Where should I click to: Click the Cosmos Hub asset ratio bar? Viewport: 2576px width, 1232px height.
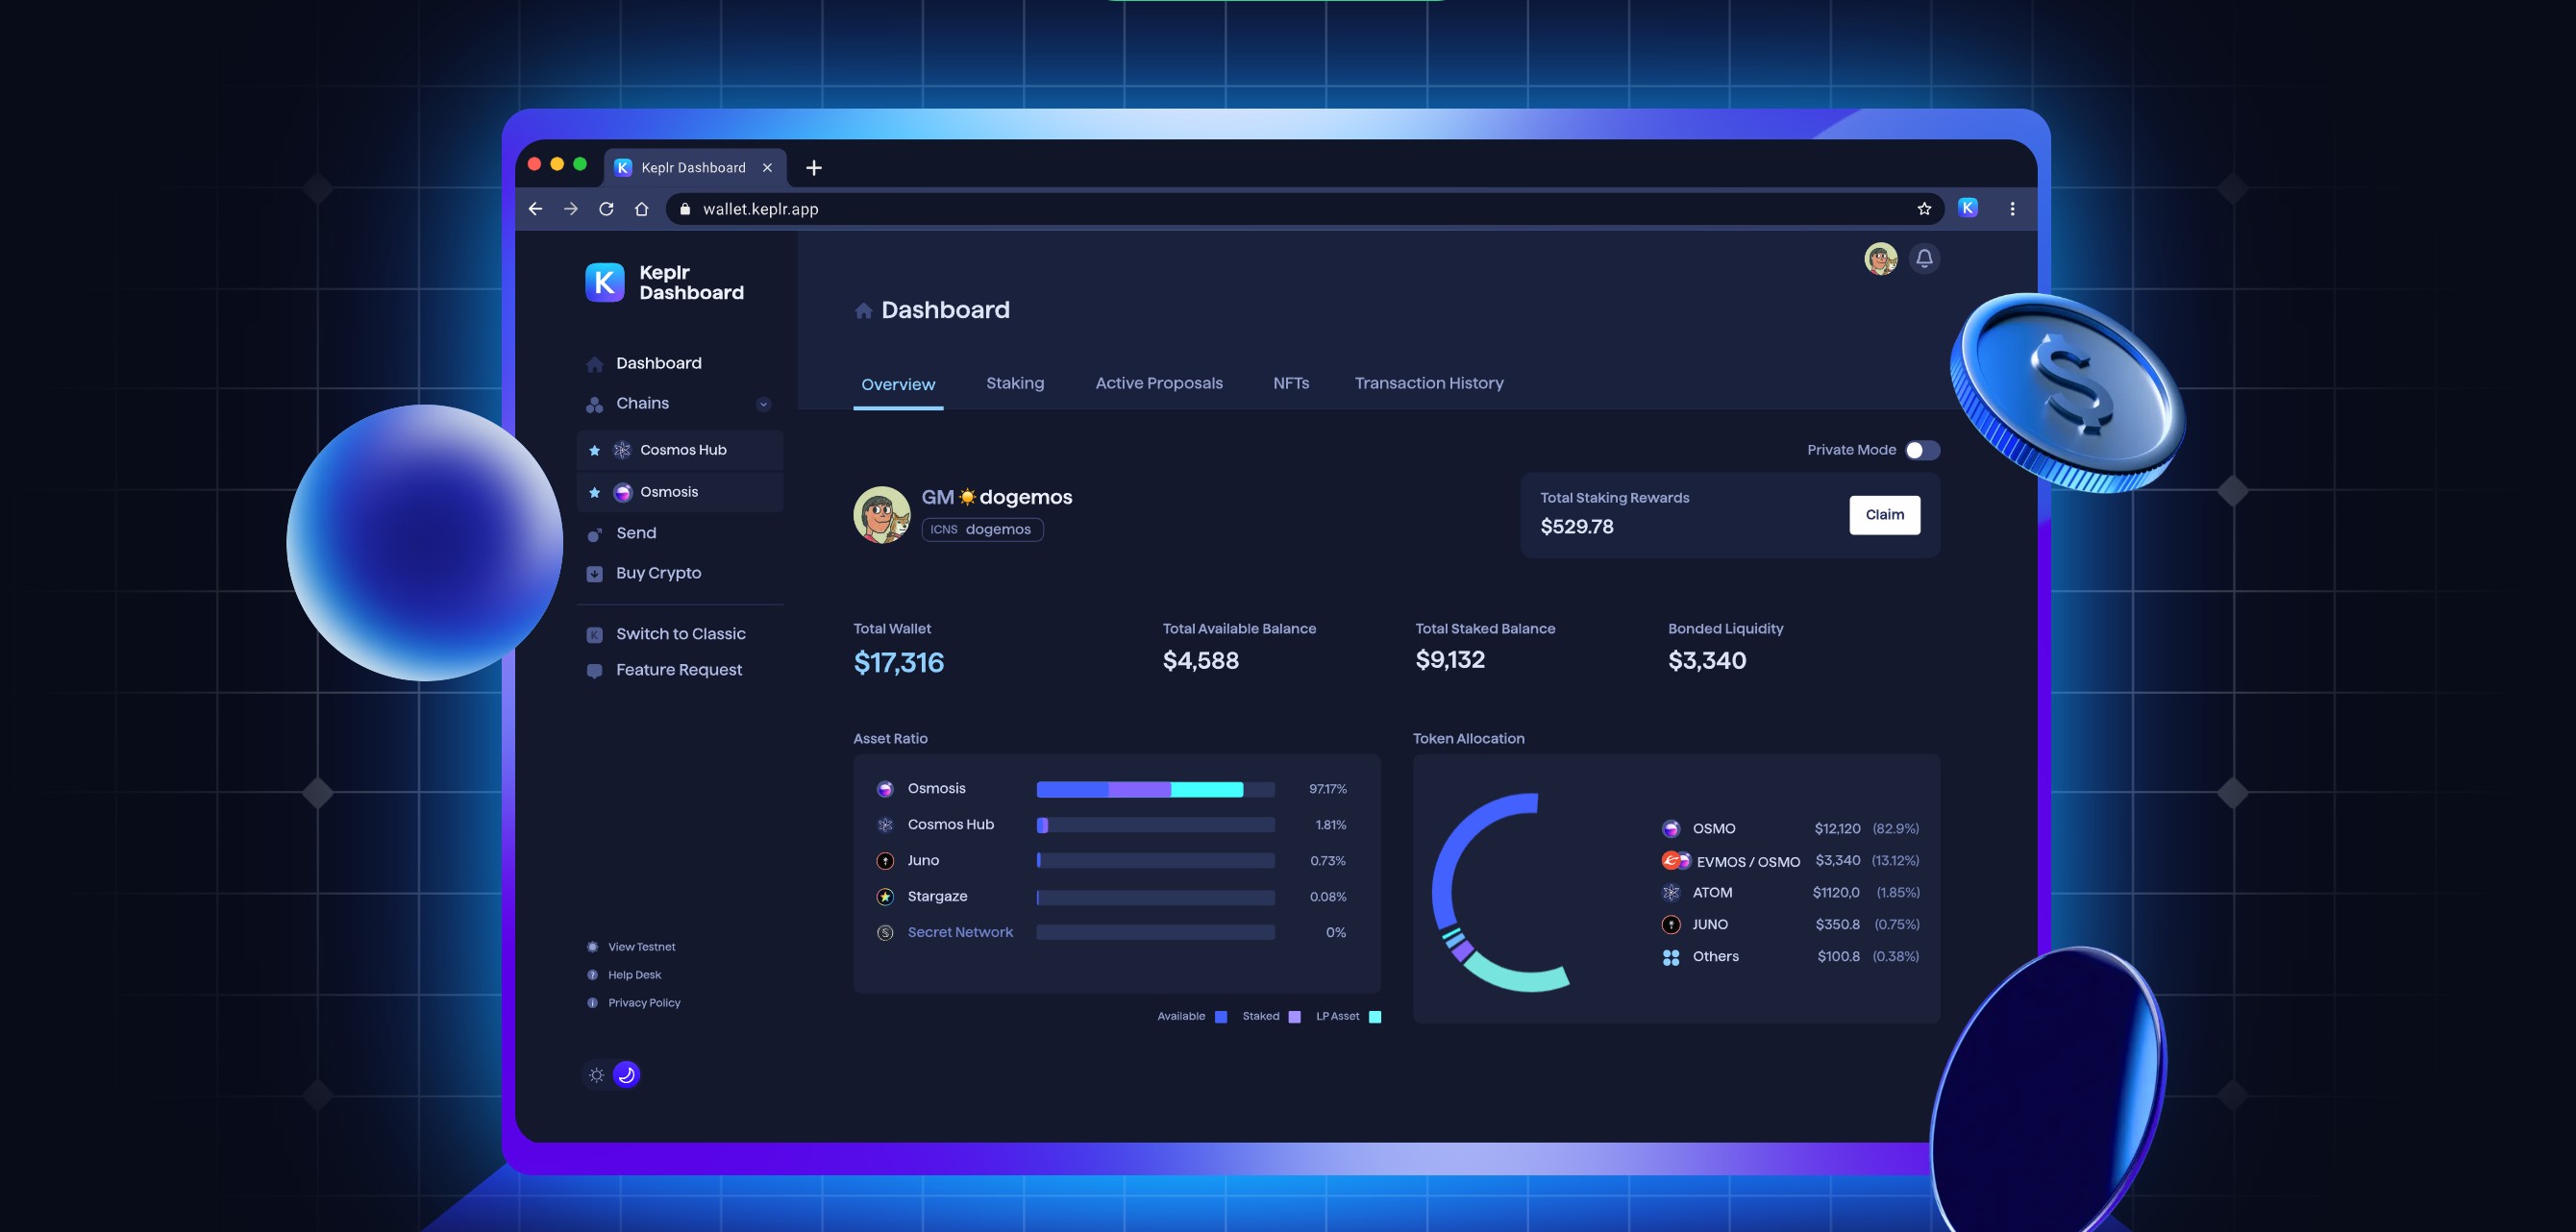[x=1155, y=826]
